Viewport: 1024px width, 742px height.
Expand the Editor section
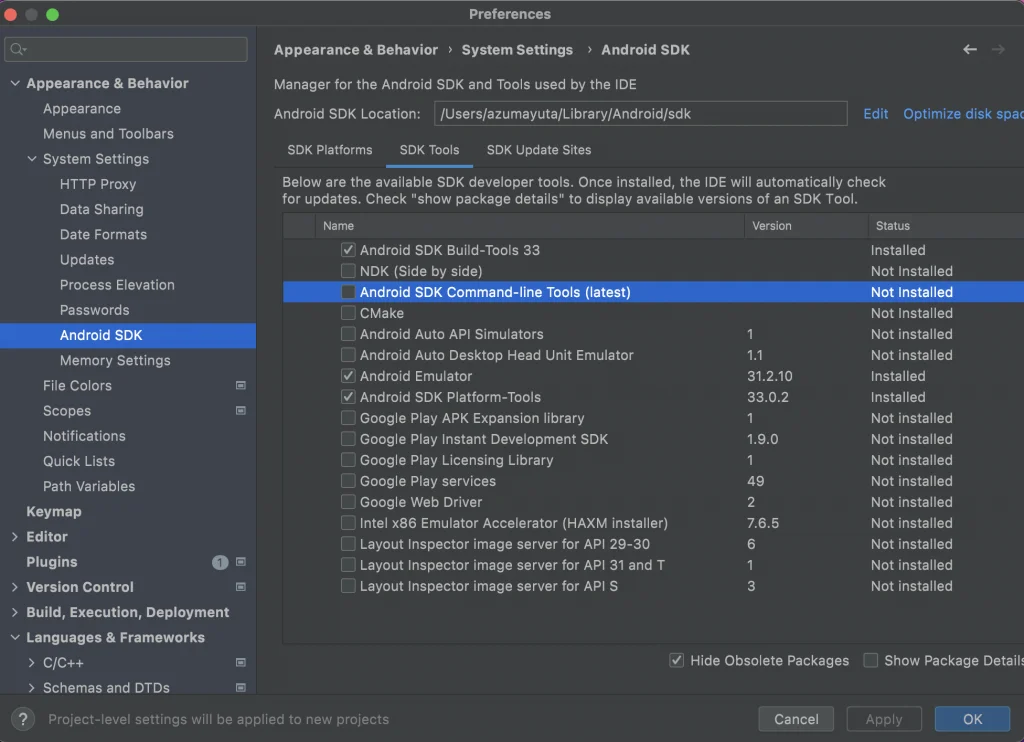[15, 536]
